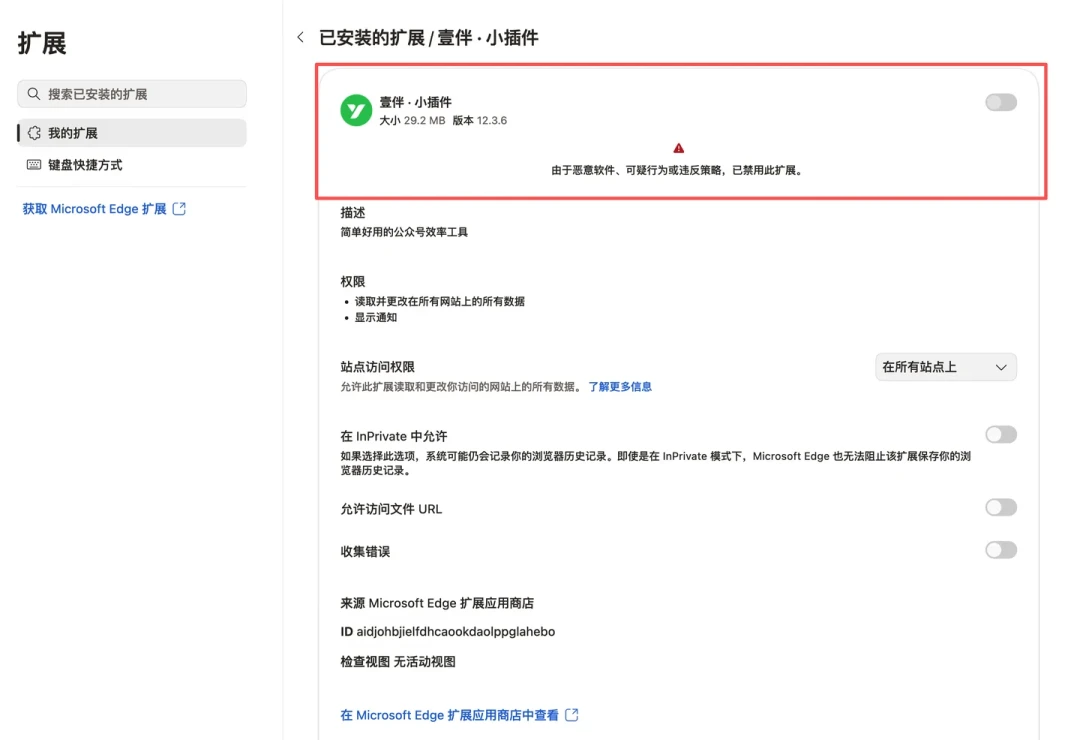Viewport: 1080px width, 740px height.
Task: Click the 站点访问权限 heading
Action: (x=377, y=367)
